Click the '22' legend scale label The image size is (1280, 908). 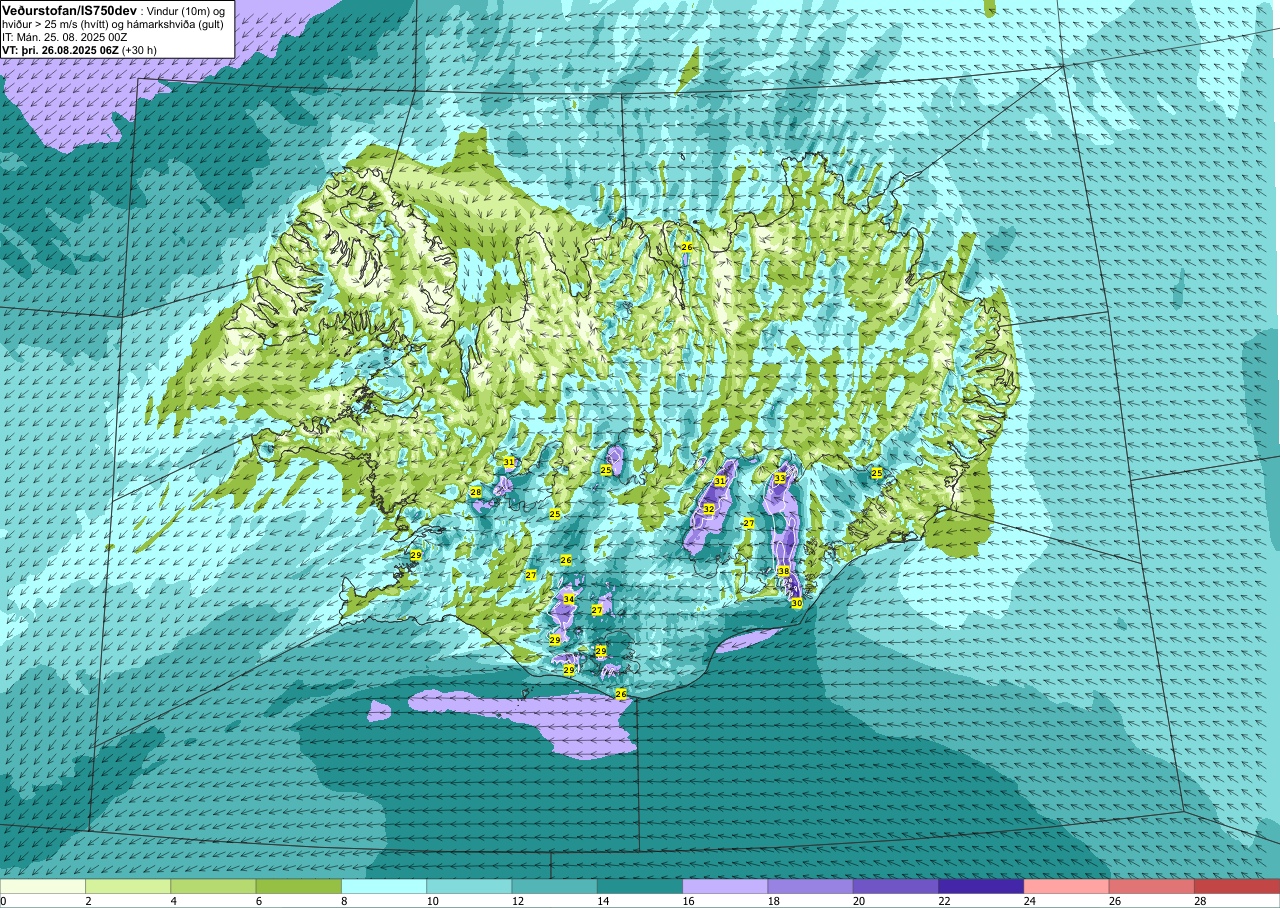point(945,901)
